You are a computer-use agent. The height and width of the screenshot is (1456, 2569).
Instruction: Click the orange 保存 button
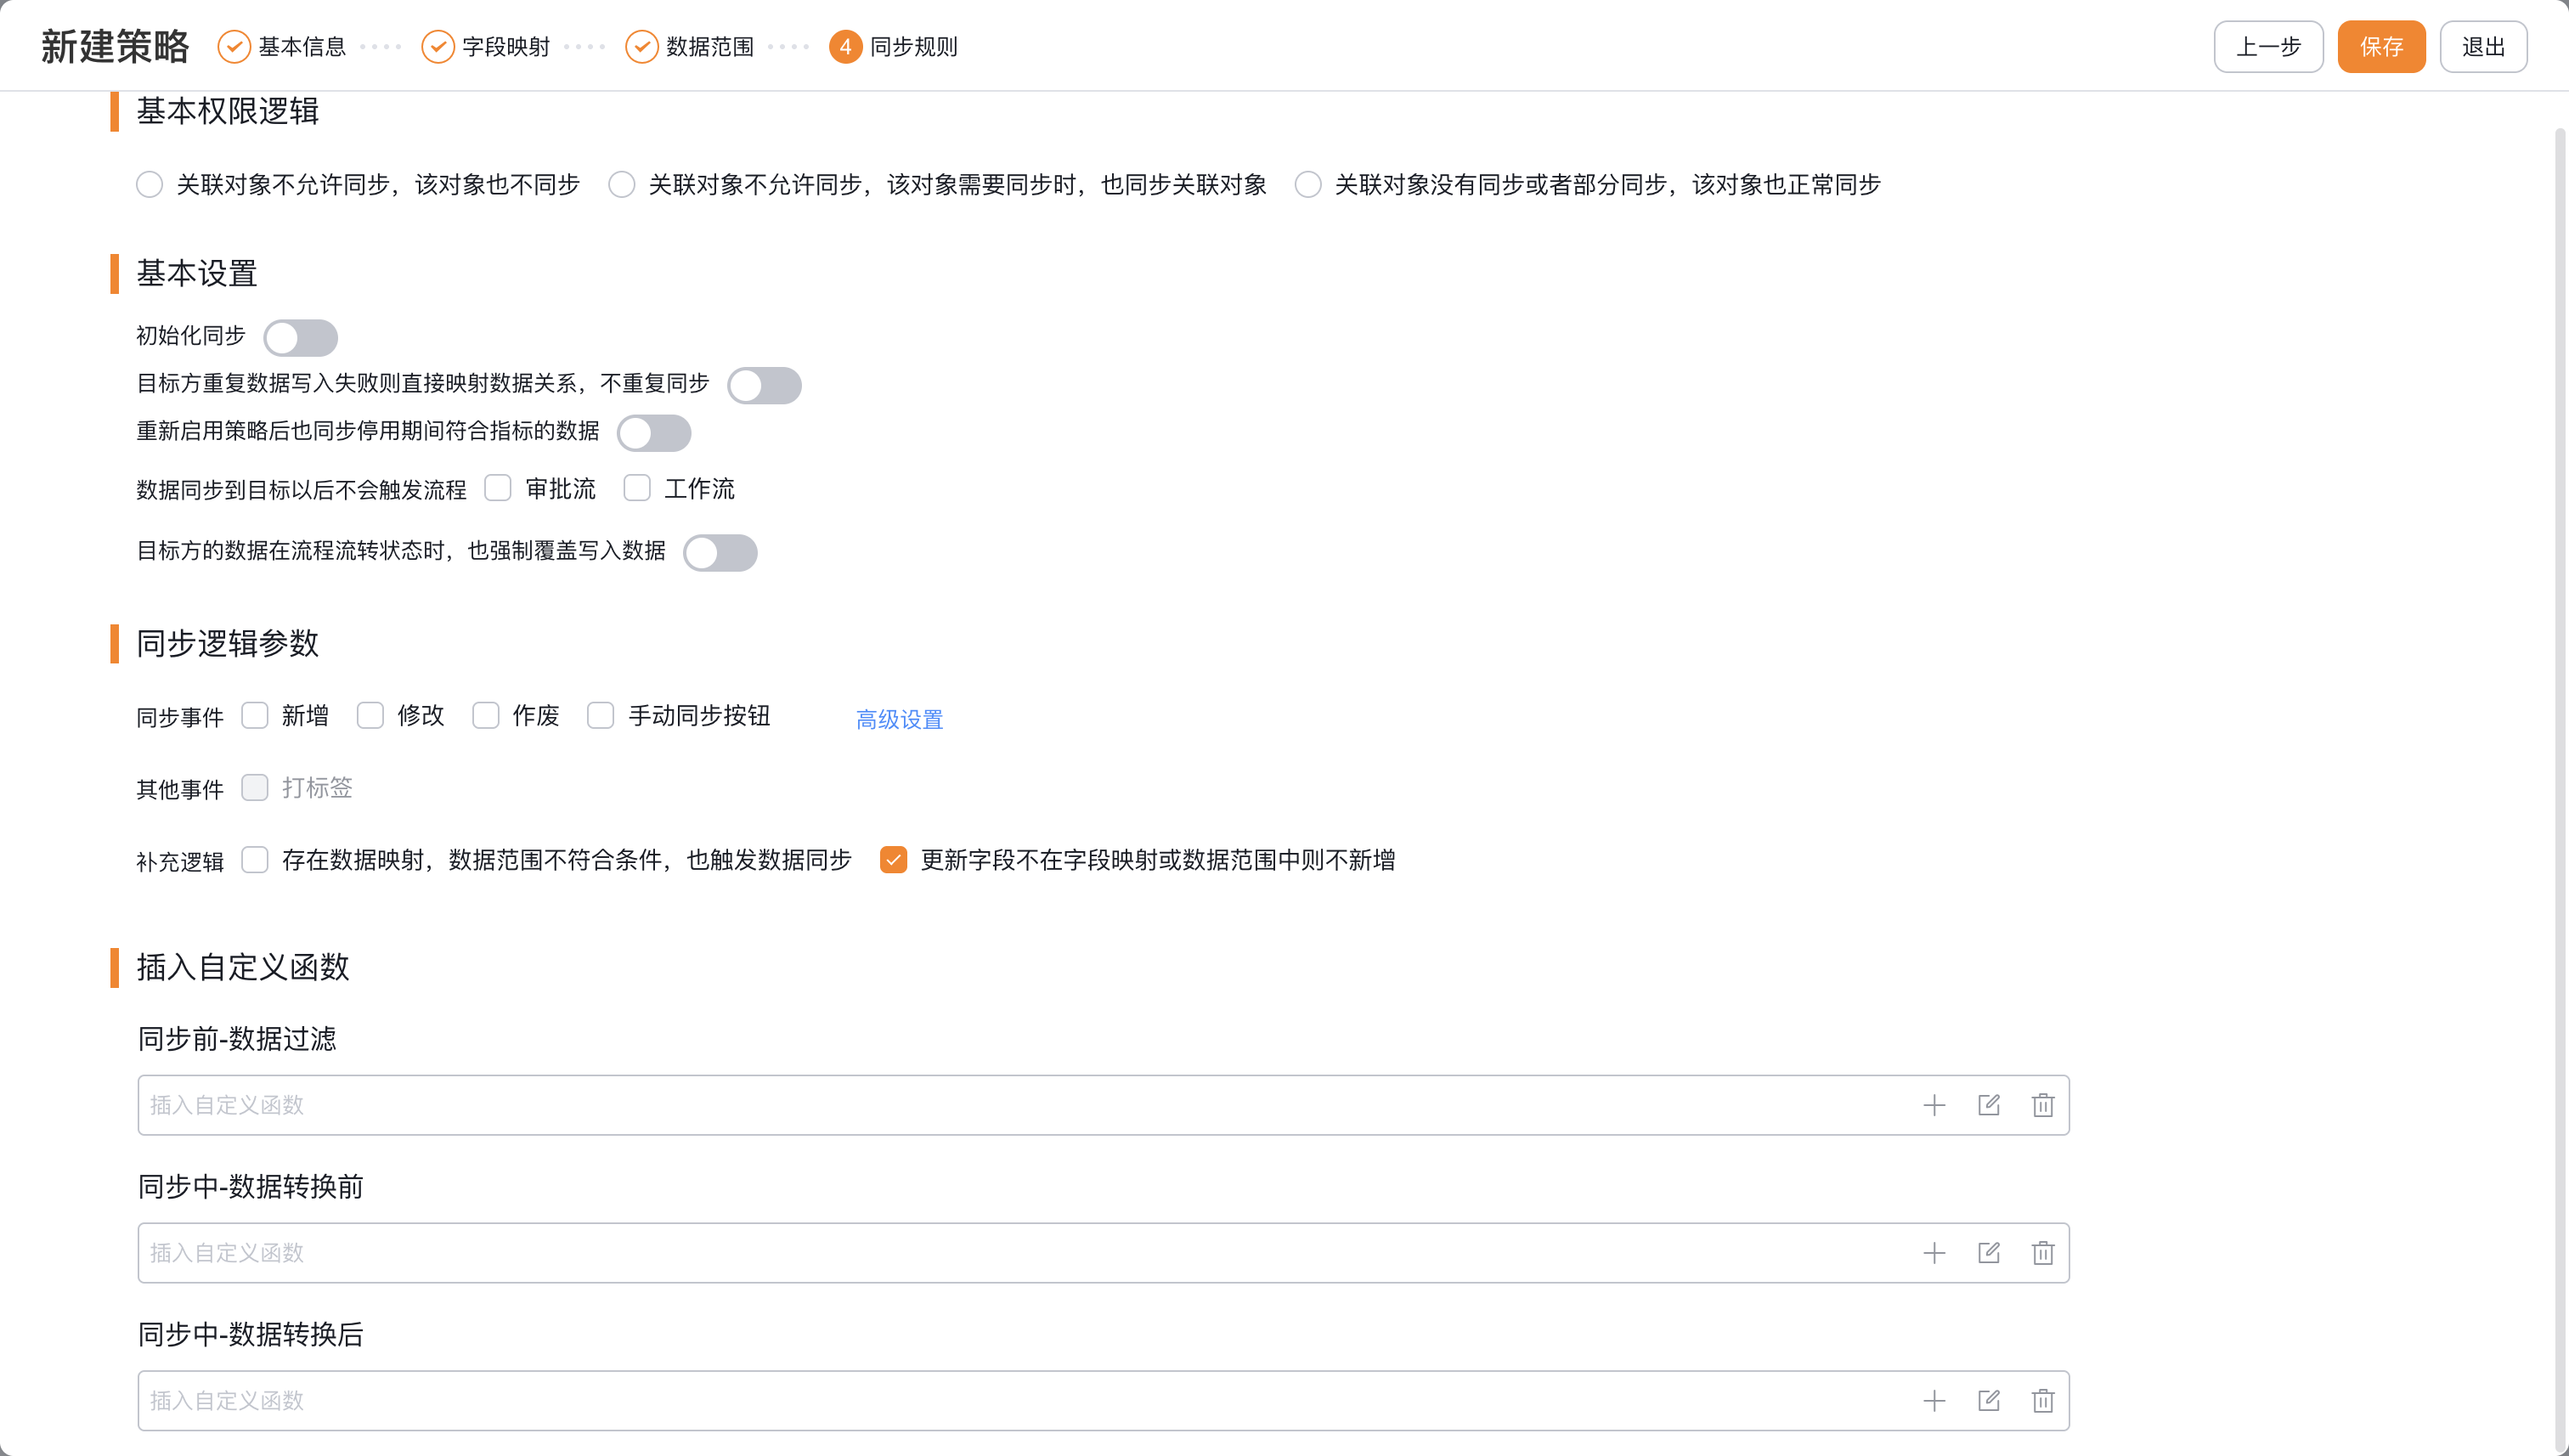(x=2382, y=47)
